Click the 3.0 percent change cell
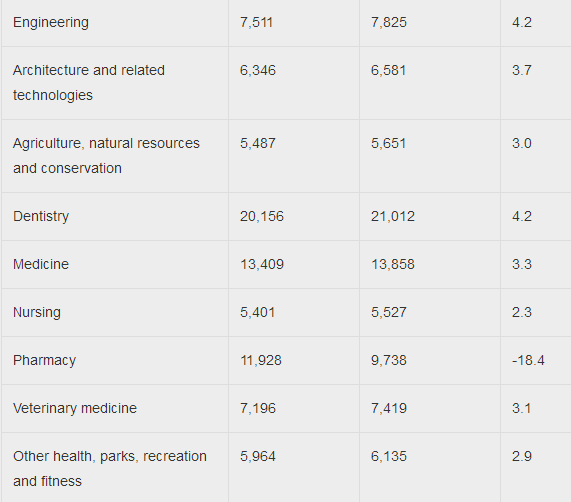The width and height of the screenshot is (571, 502). [x=522, y=143]
